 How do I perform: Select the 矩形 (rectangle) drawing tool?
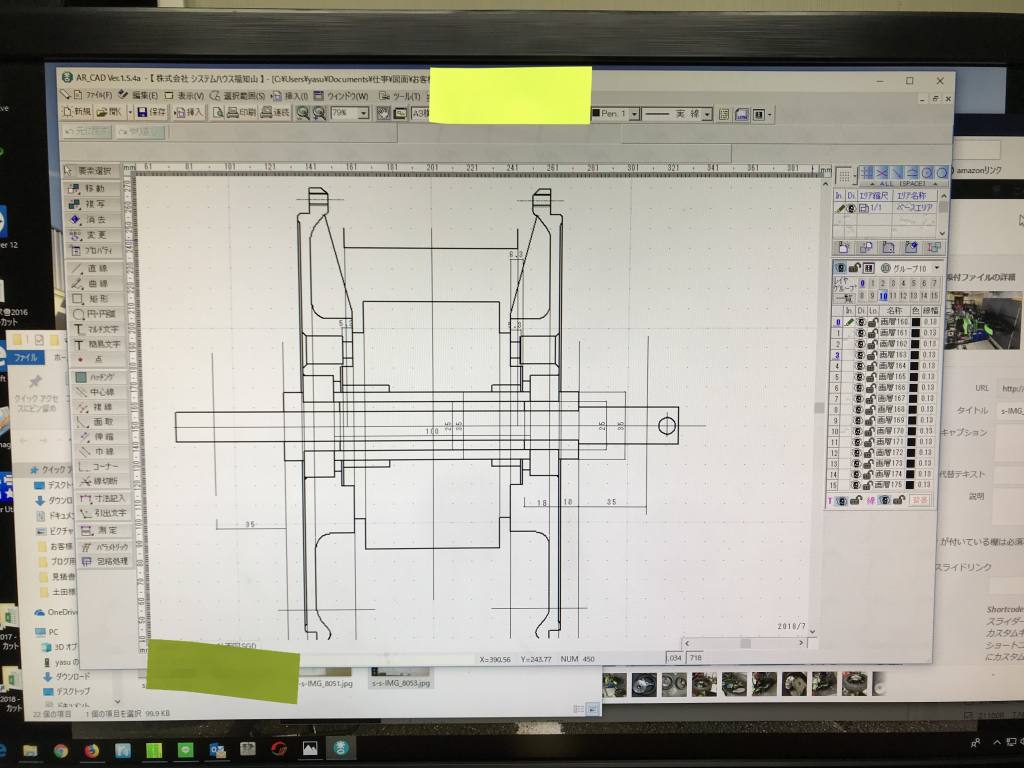tap(96, 299)
